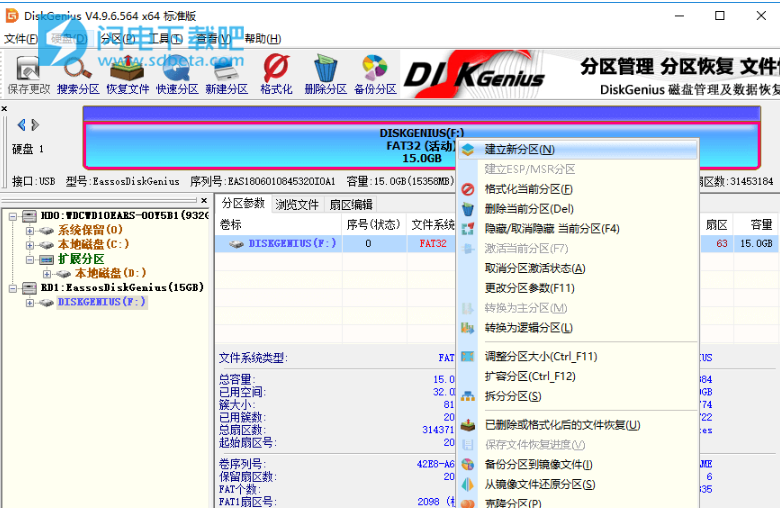Click the Volume Label (卷标) column header
Viewport: 780px width, 508px height.
[x=279, y=225]
